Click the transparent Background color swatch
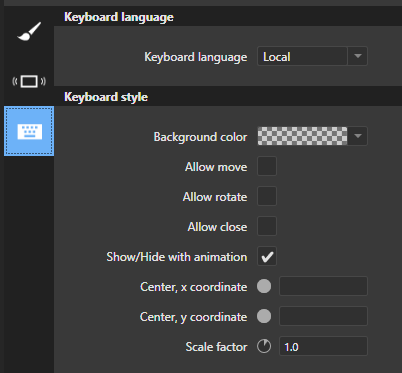The image size is (402, 373). click(302, 136)
